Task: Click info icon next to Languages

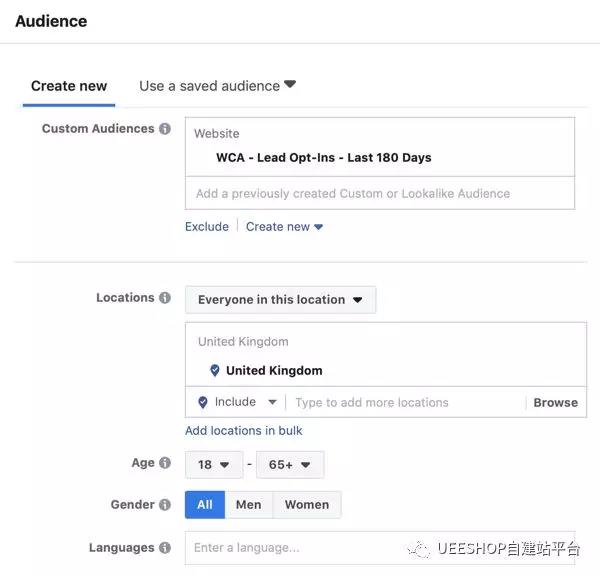Action: tap(165, 548)
